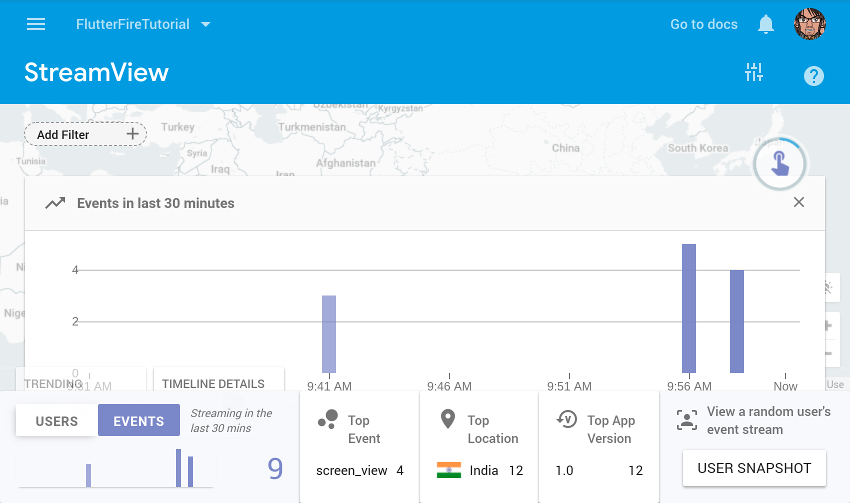Click the 9:46 AM axis label

449,386
